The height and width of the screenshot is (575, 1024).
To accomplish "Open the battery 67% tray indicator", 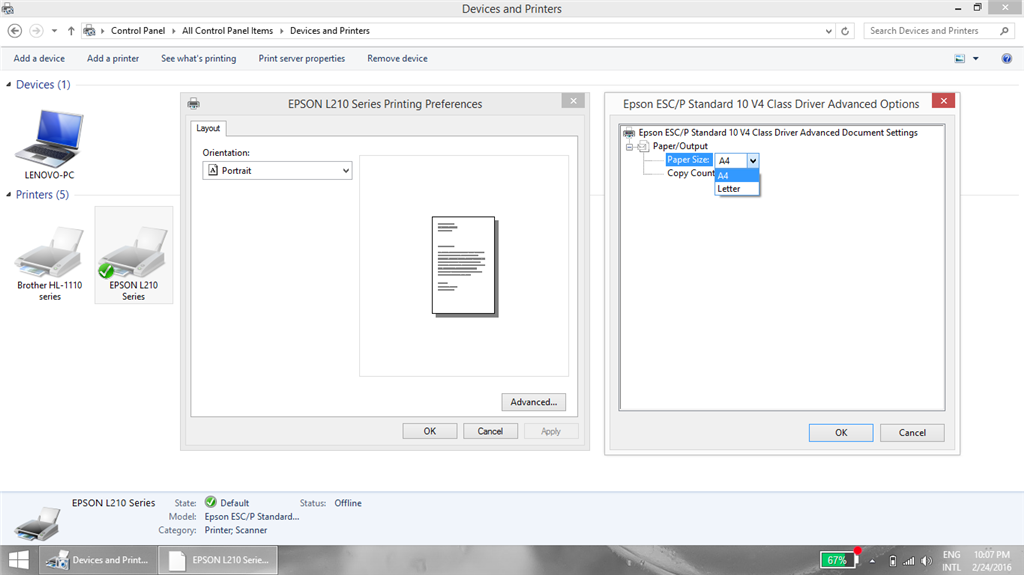I will (x=838, y=560).
